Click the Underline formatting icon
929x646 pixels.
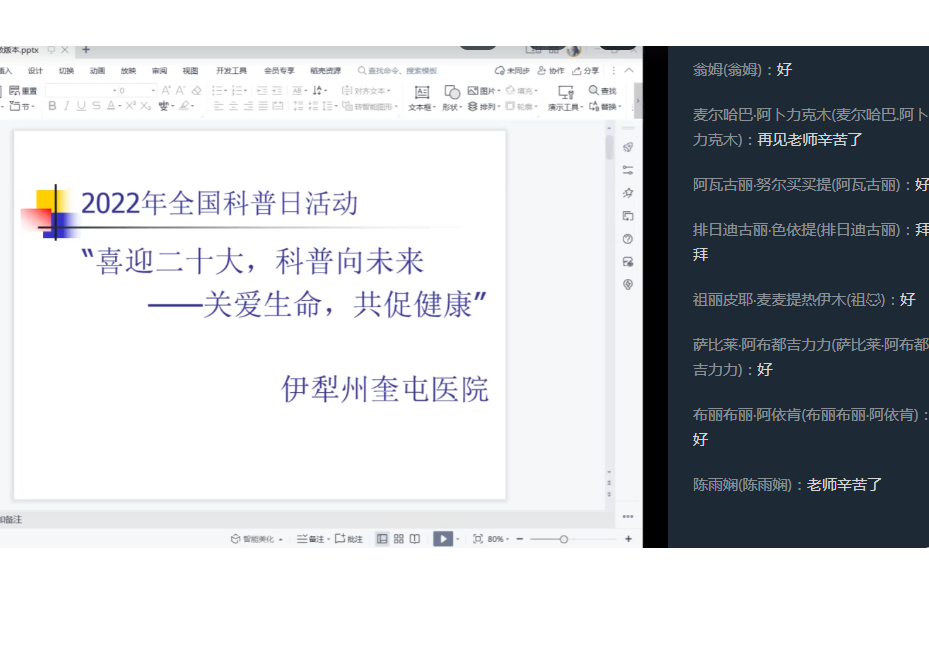coord(81,106)
